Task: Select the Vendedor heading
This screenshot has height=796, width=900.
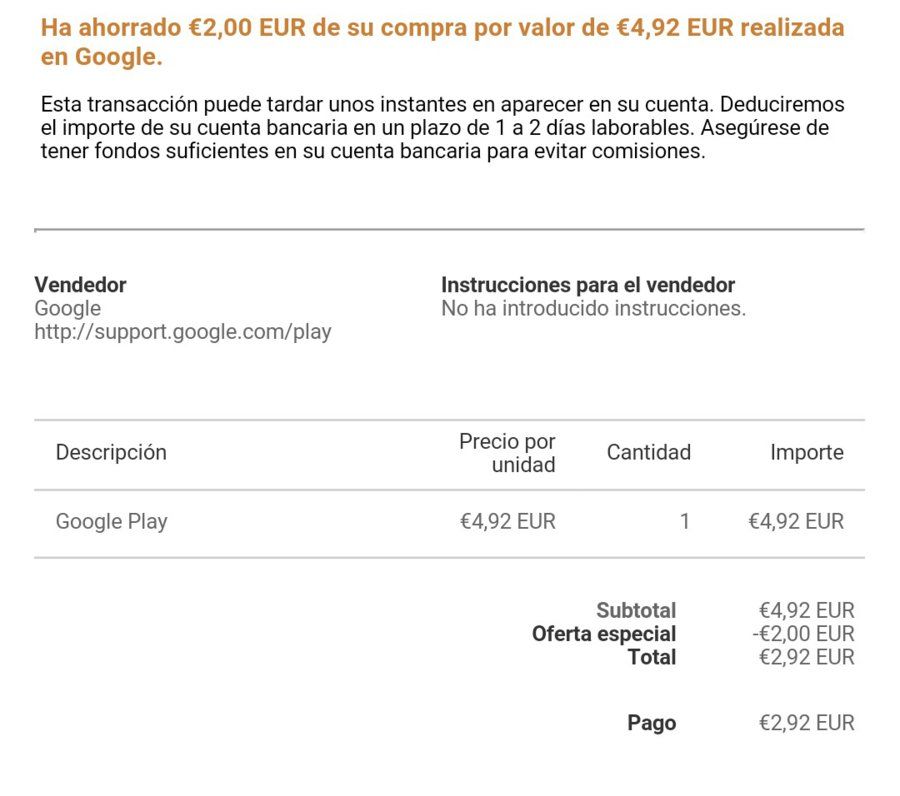Action: pos(80,285)
